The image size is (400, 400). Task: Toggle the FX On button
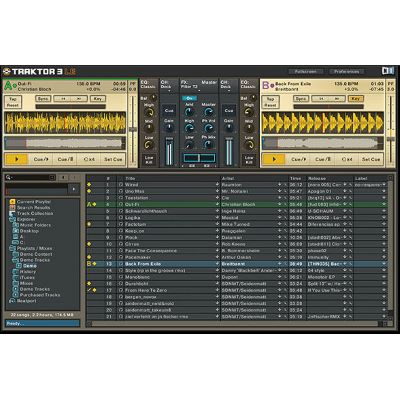pyautogui.click(x=189, y=98)
